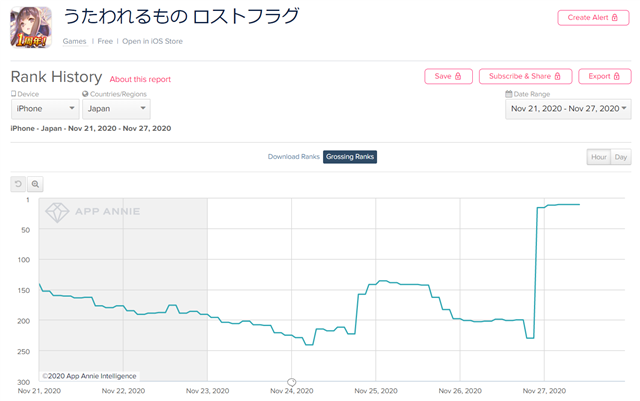Screen dimensions: 640x401
Task: Click the lock icon on Export button
Action: (x=617, y=76)
